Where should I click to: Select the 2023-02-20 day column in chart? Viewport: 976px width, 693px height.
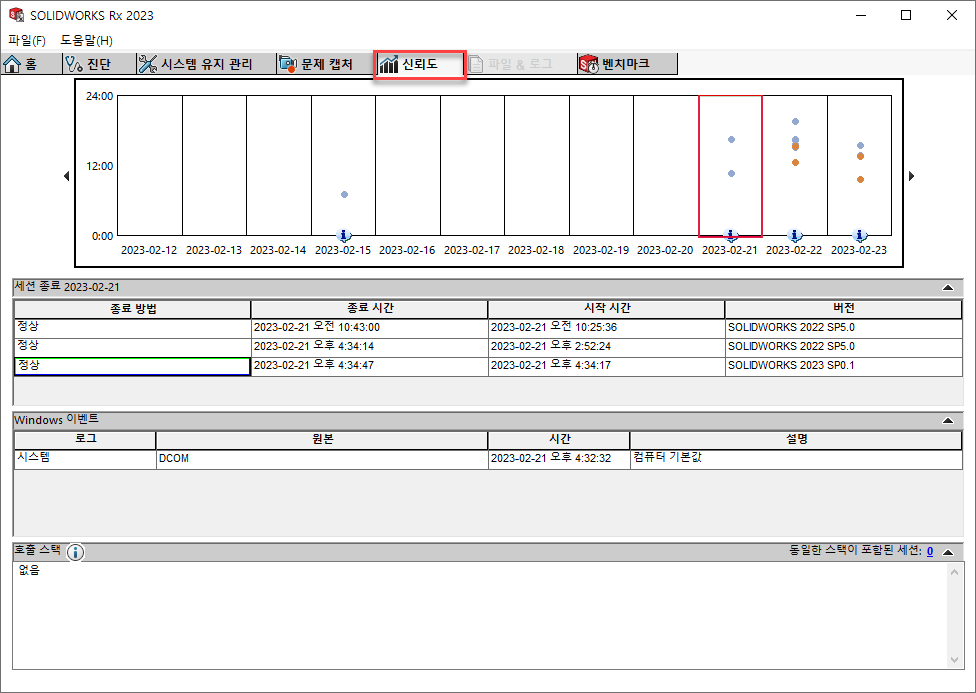point(665,166)
